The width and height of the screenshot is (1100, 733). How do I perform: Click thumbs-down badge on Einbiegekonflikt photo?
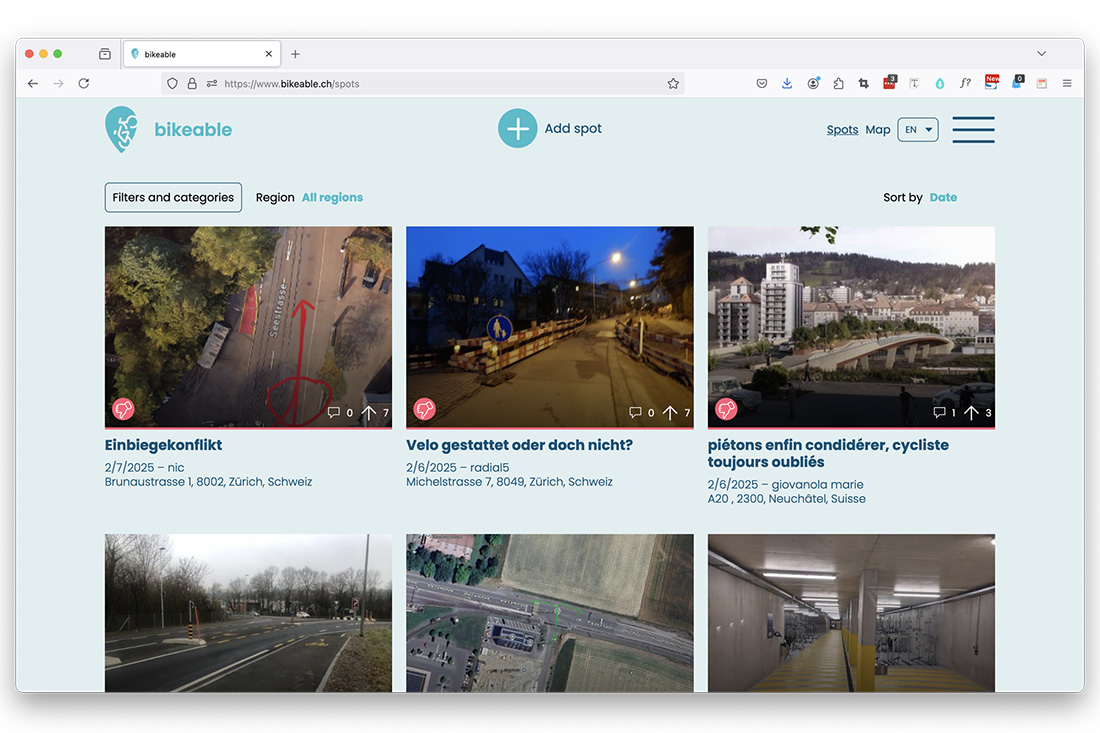(123, 409)
